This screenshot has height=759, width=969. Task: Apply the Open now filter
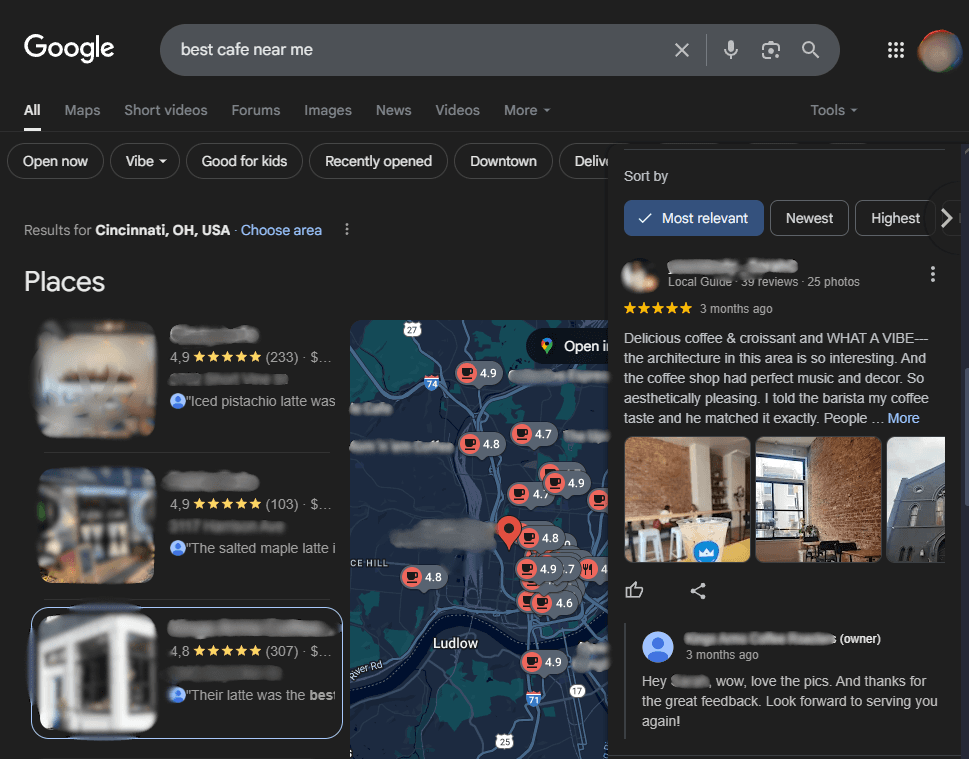click(55, 161)
